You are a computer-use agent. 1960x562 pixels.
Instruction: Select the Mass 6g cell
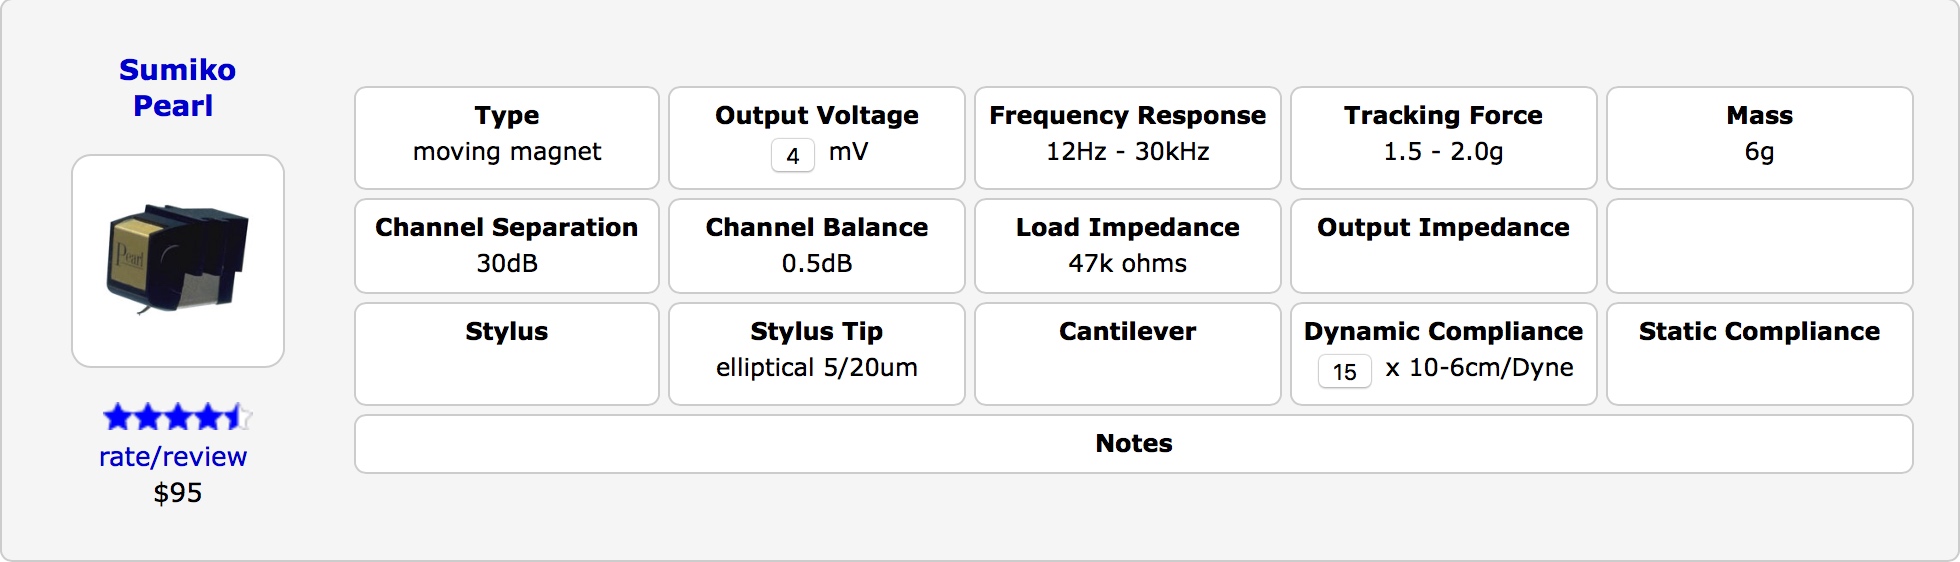pyautogui.click(x=1759, y=138)
